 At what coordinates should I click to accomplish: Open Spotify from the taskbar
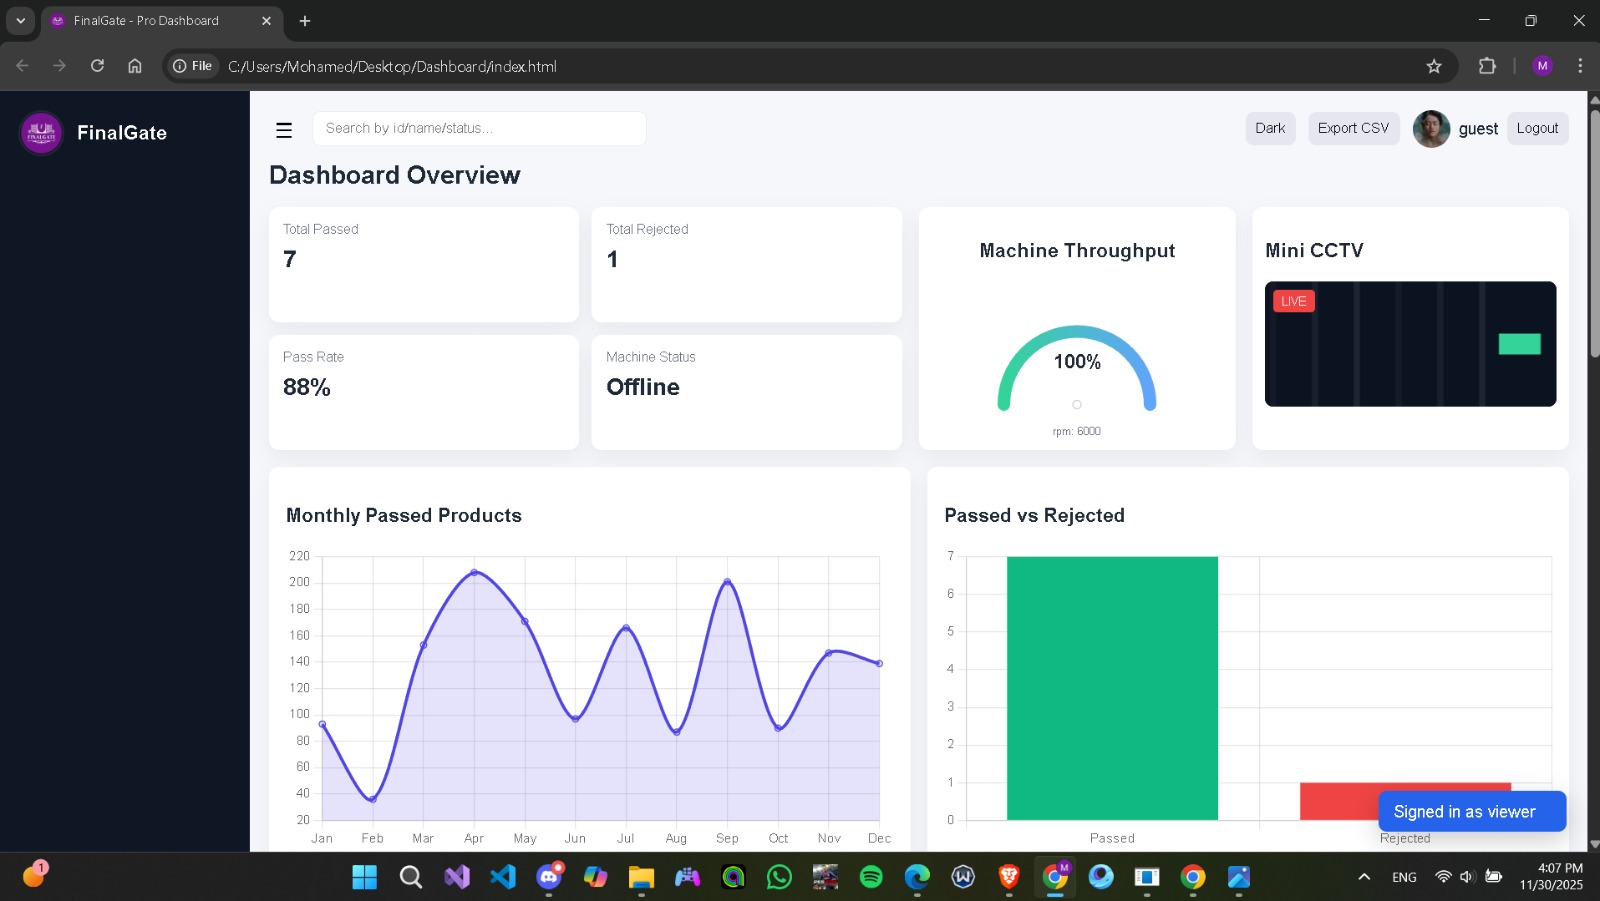(871, 877)
